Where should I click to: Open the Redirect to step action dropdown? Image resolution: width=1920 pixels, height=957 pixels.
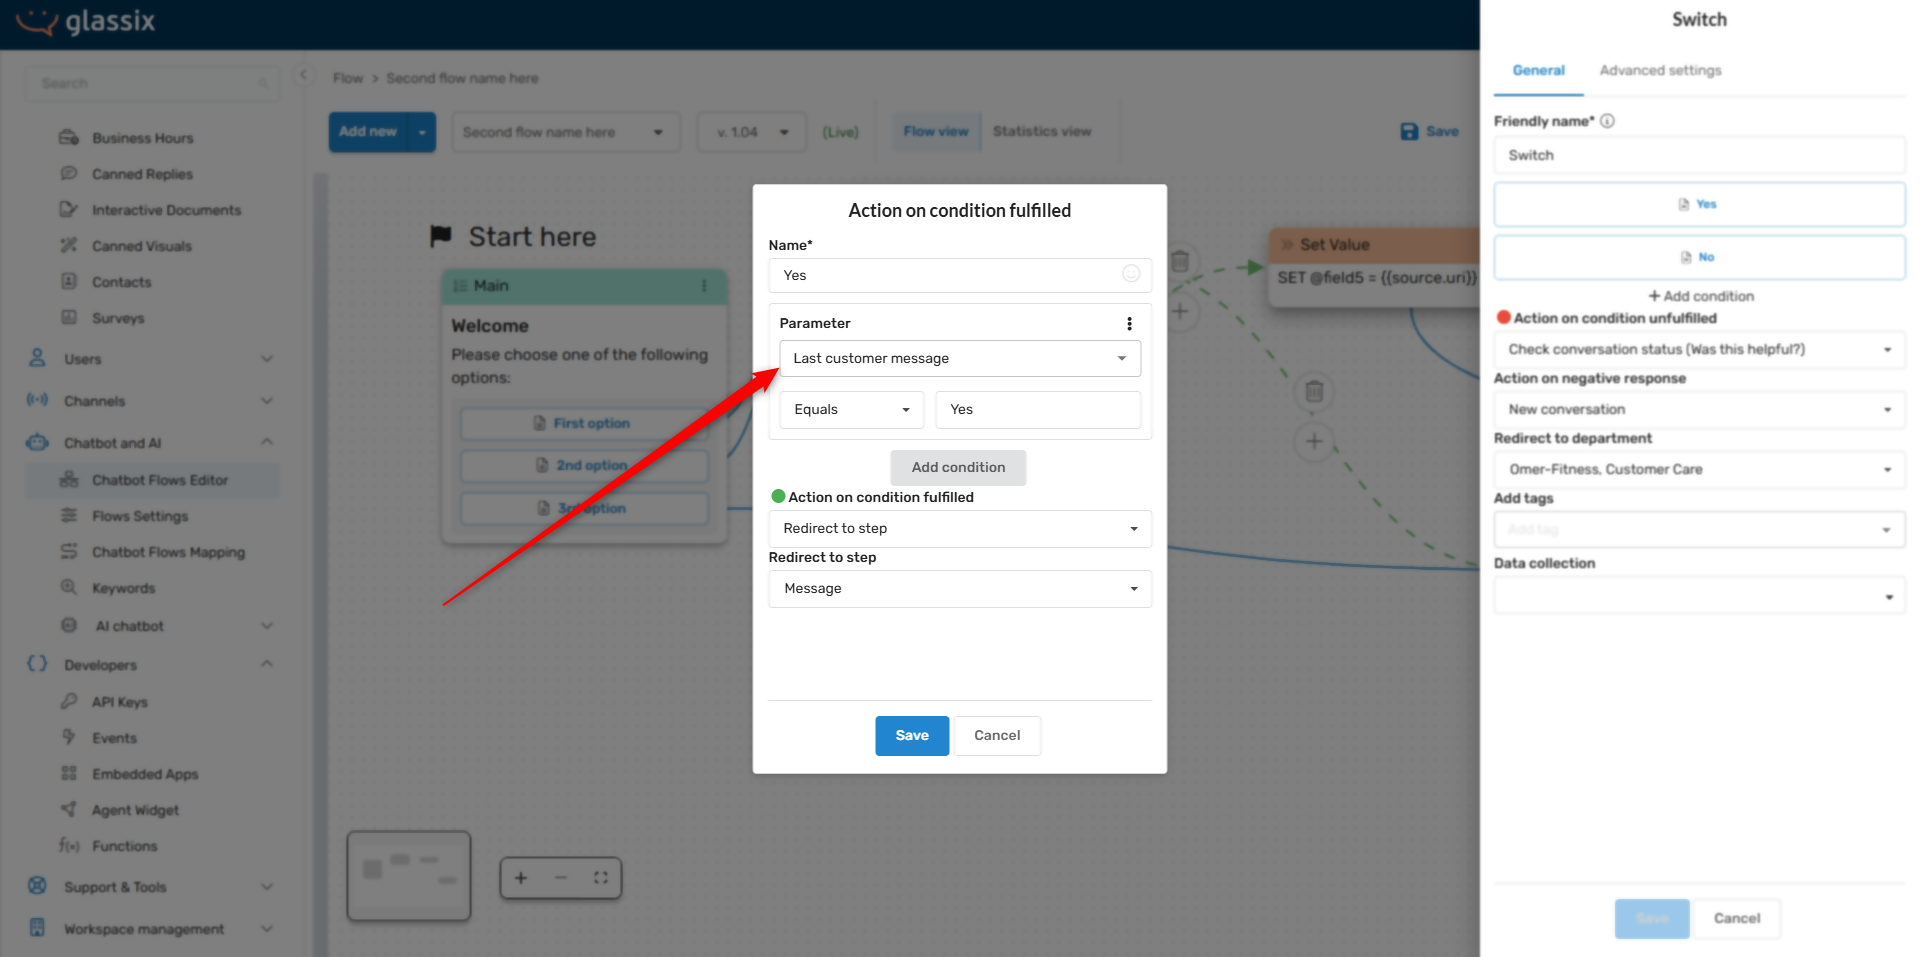960,528
